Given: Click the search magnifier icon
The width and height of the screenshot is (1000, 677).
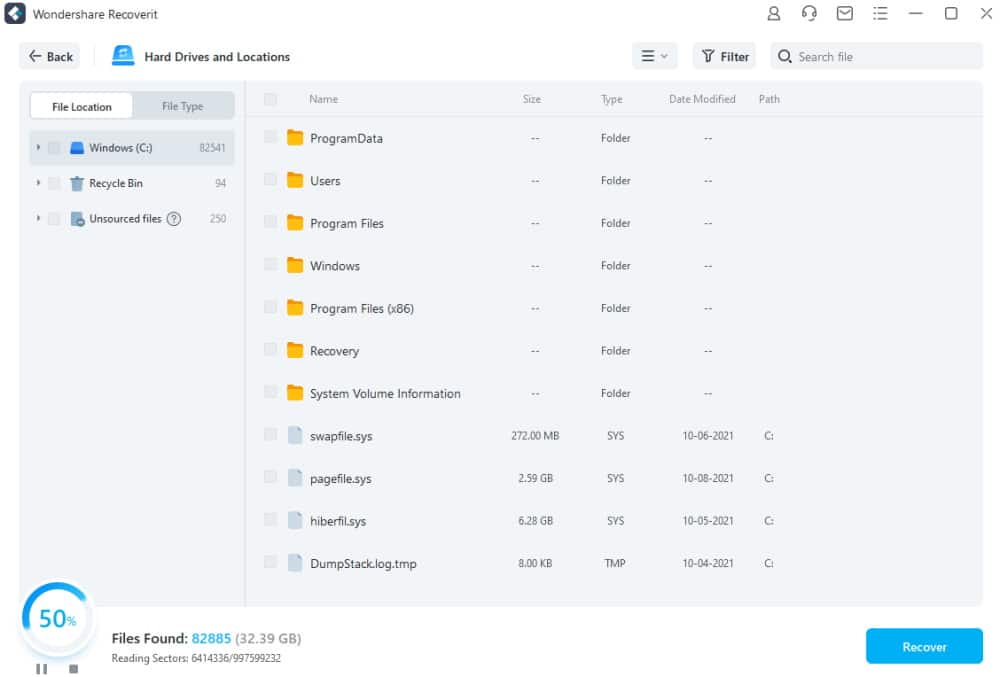Looking at the screenshot, I should tap(785, 56).
